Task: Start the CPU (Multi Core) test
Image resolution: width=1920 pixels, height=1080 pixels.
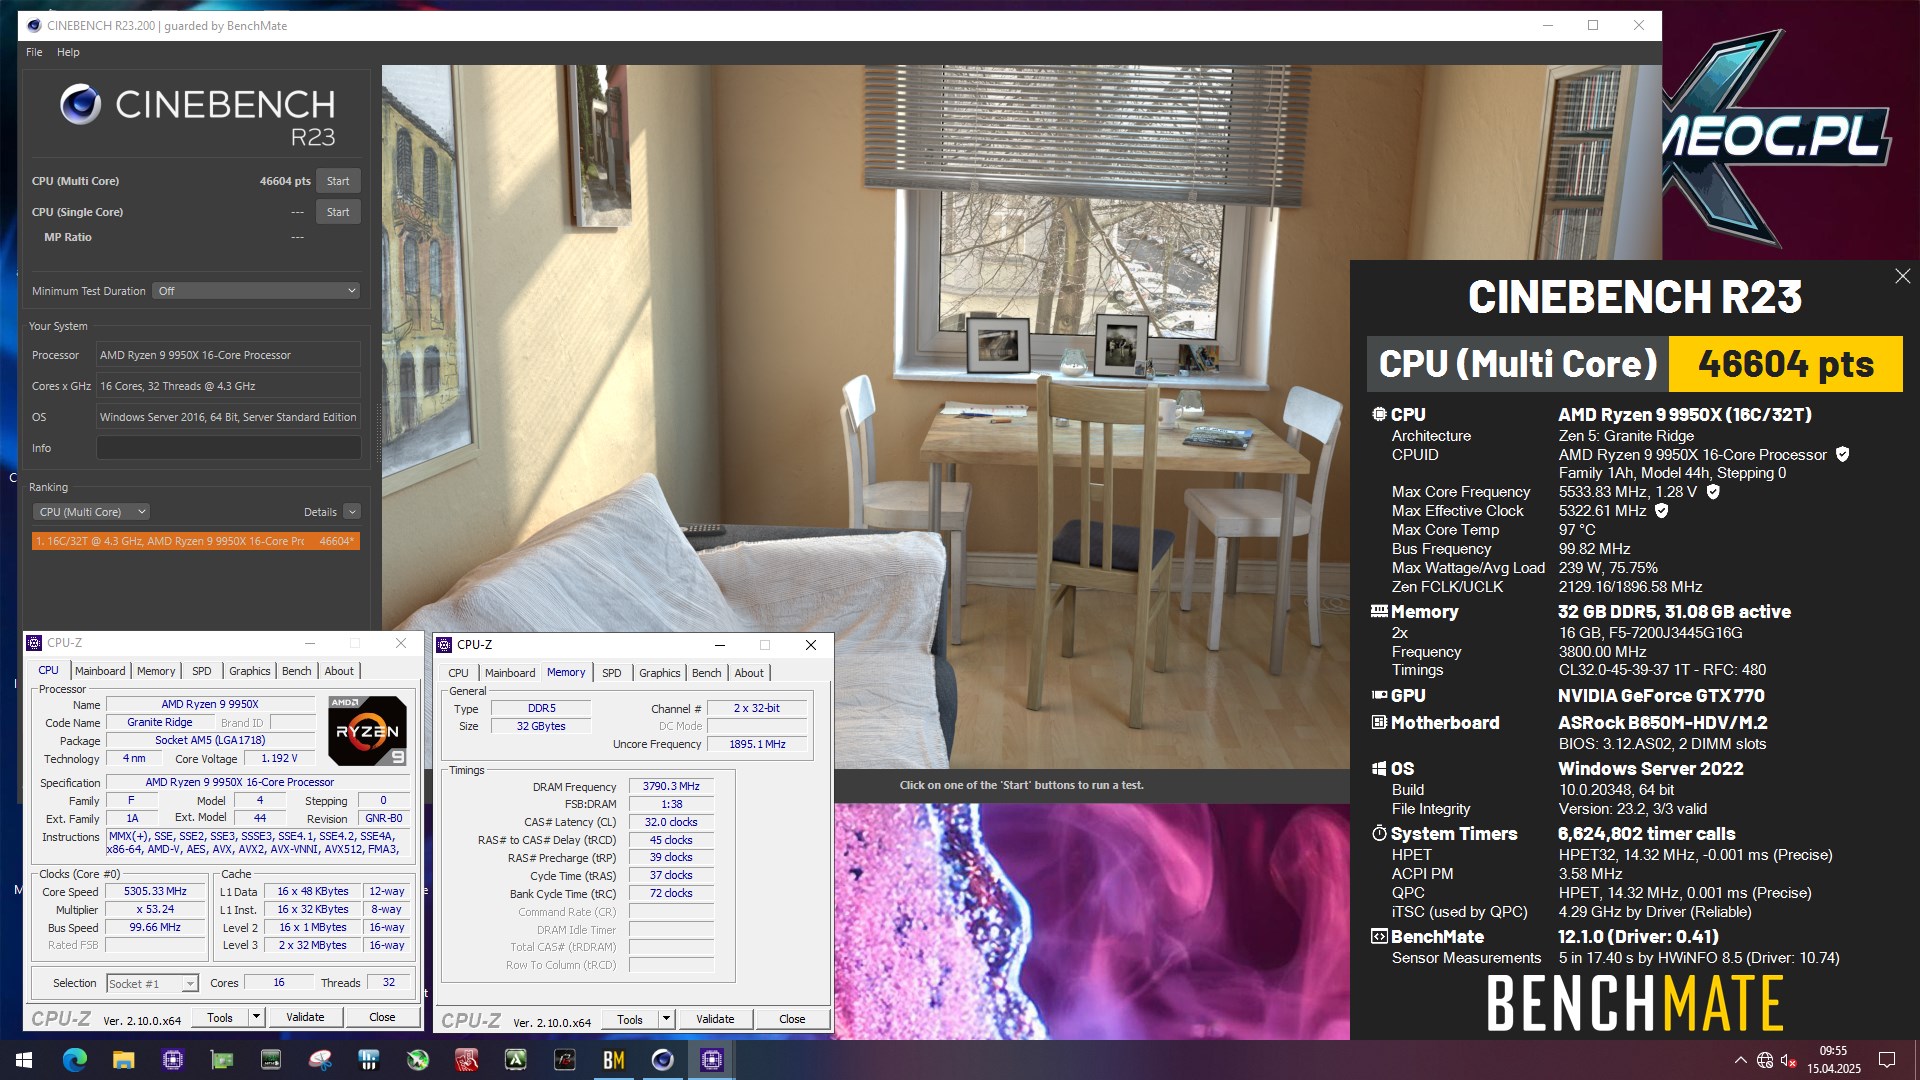Action: click(338, 181)
